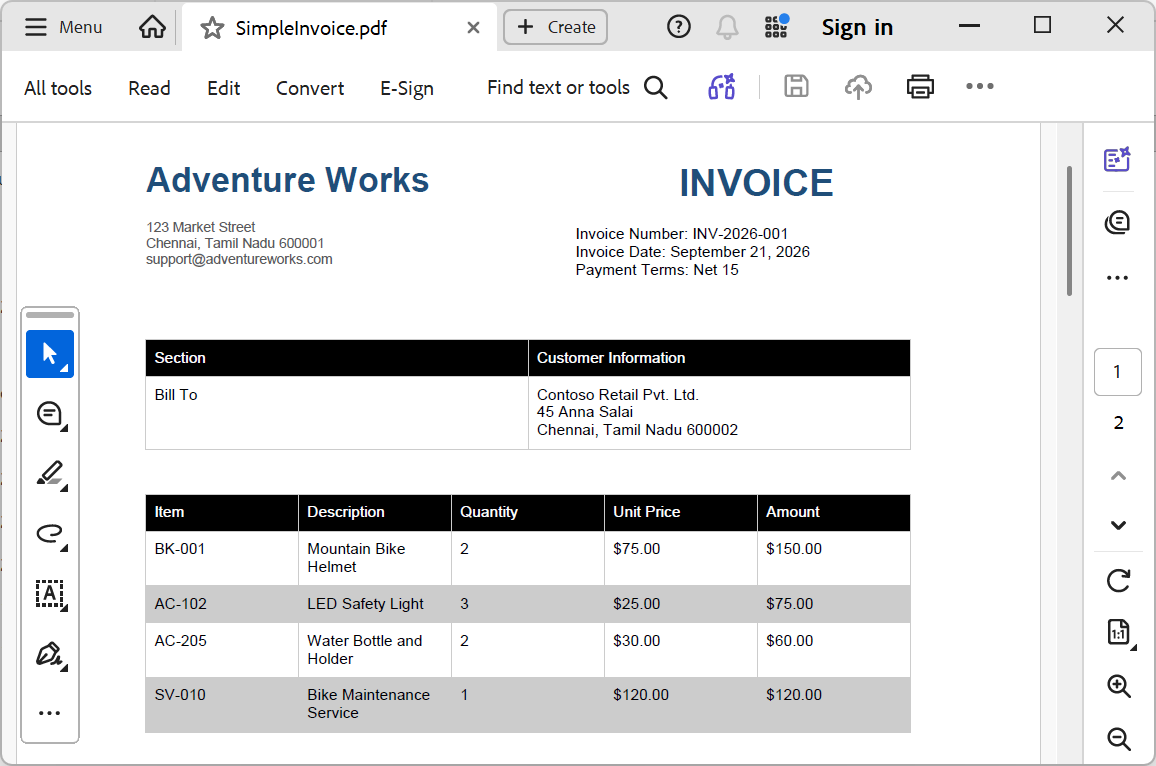This screenshot has height=766, width=1156.
Task: Upload the file to cloud
Action: click(858, 87)
